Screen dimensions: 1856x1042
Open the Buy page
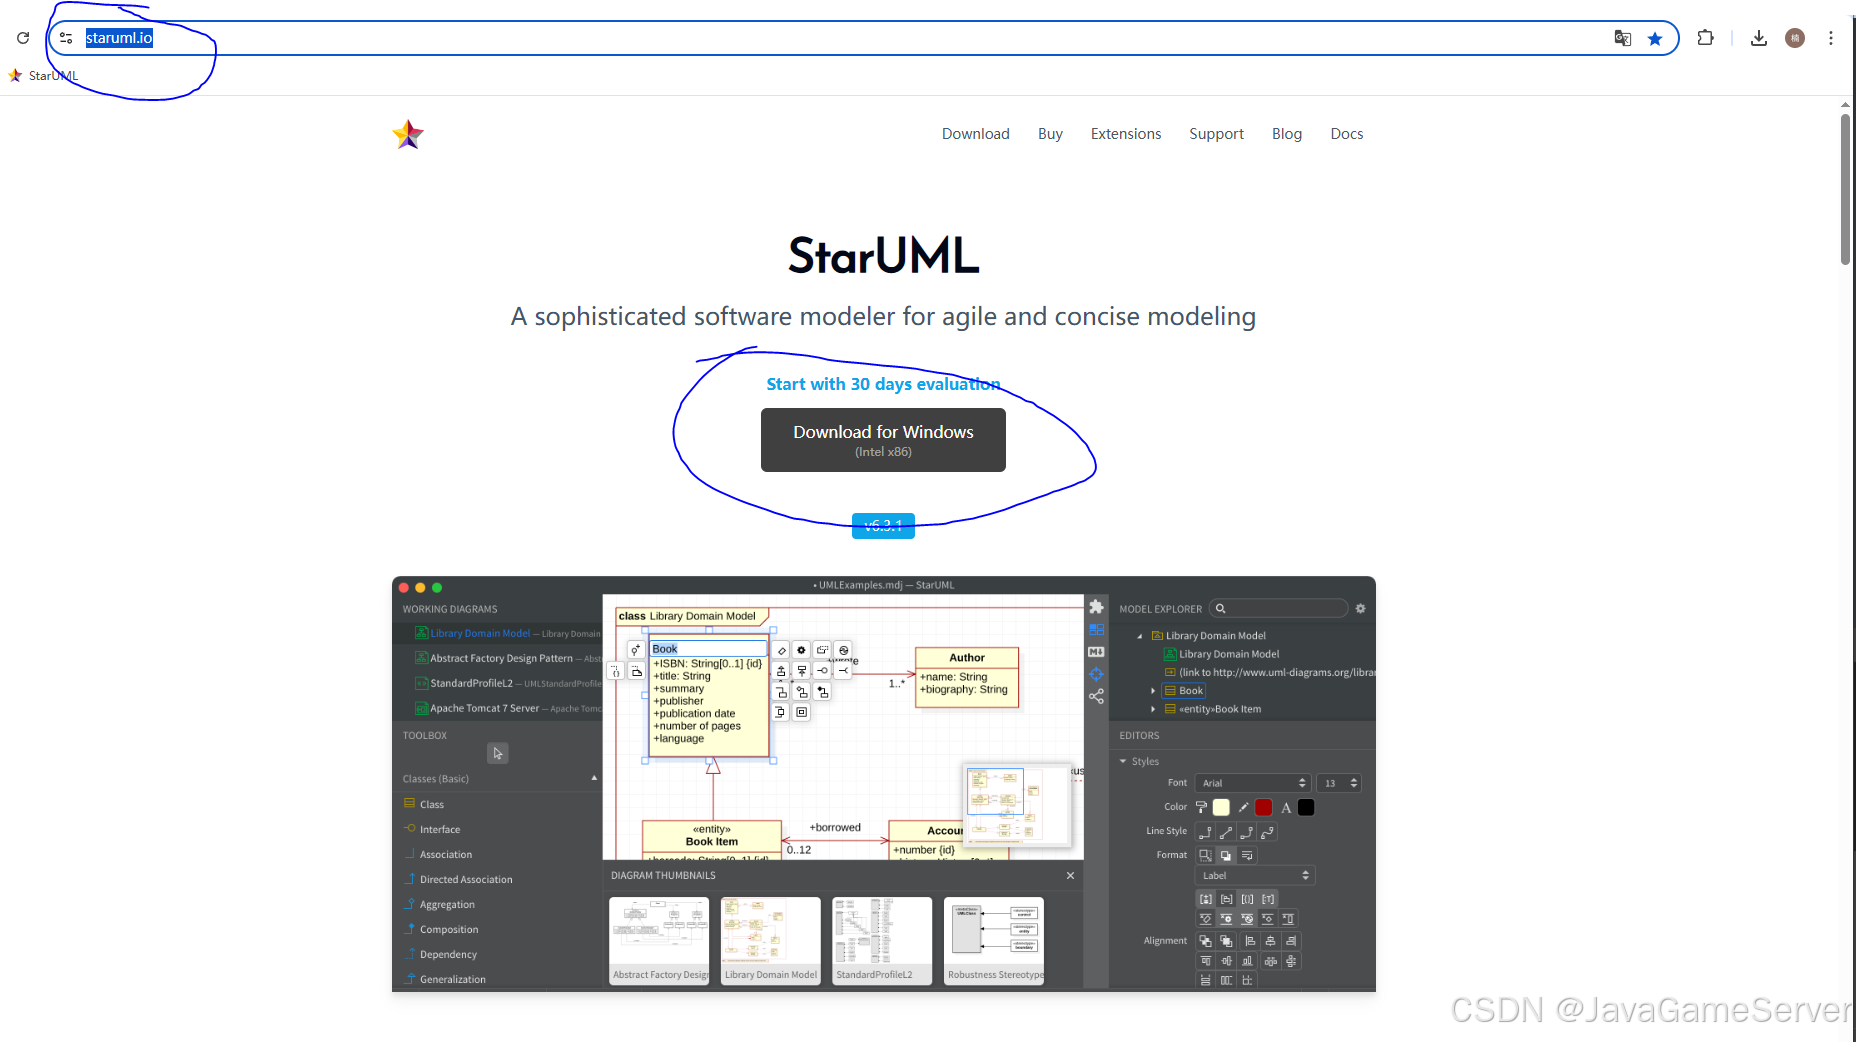coord(1050,134)
